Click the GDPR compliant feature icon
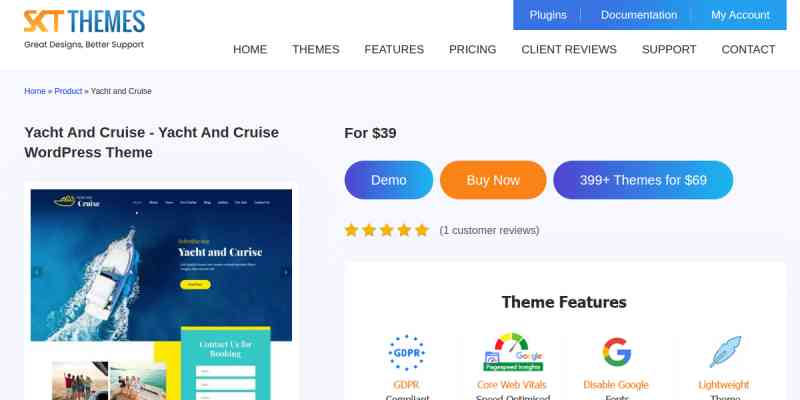 point(407,353)
